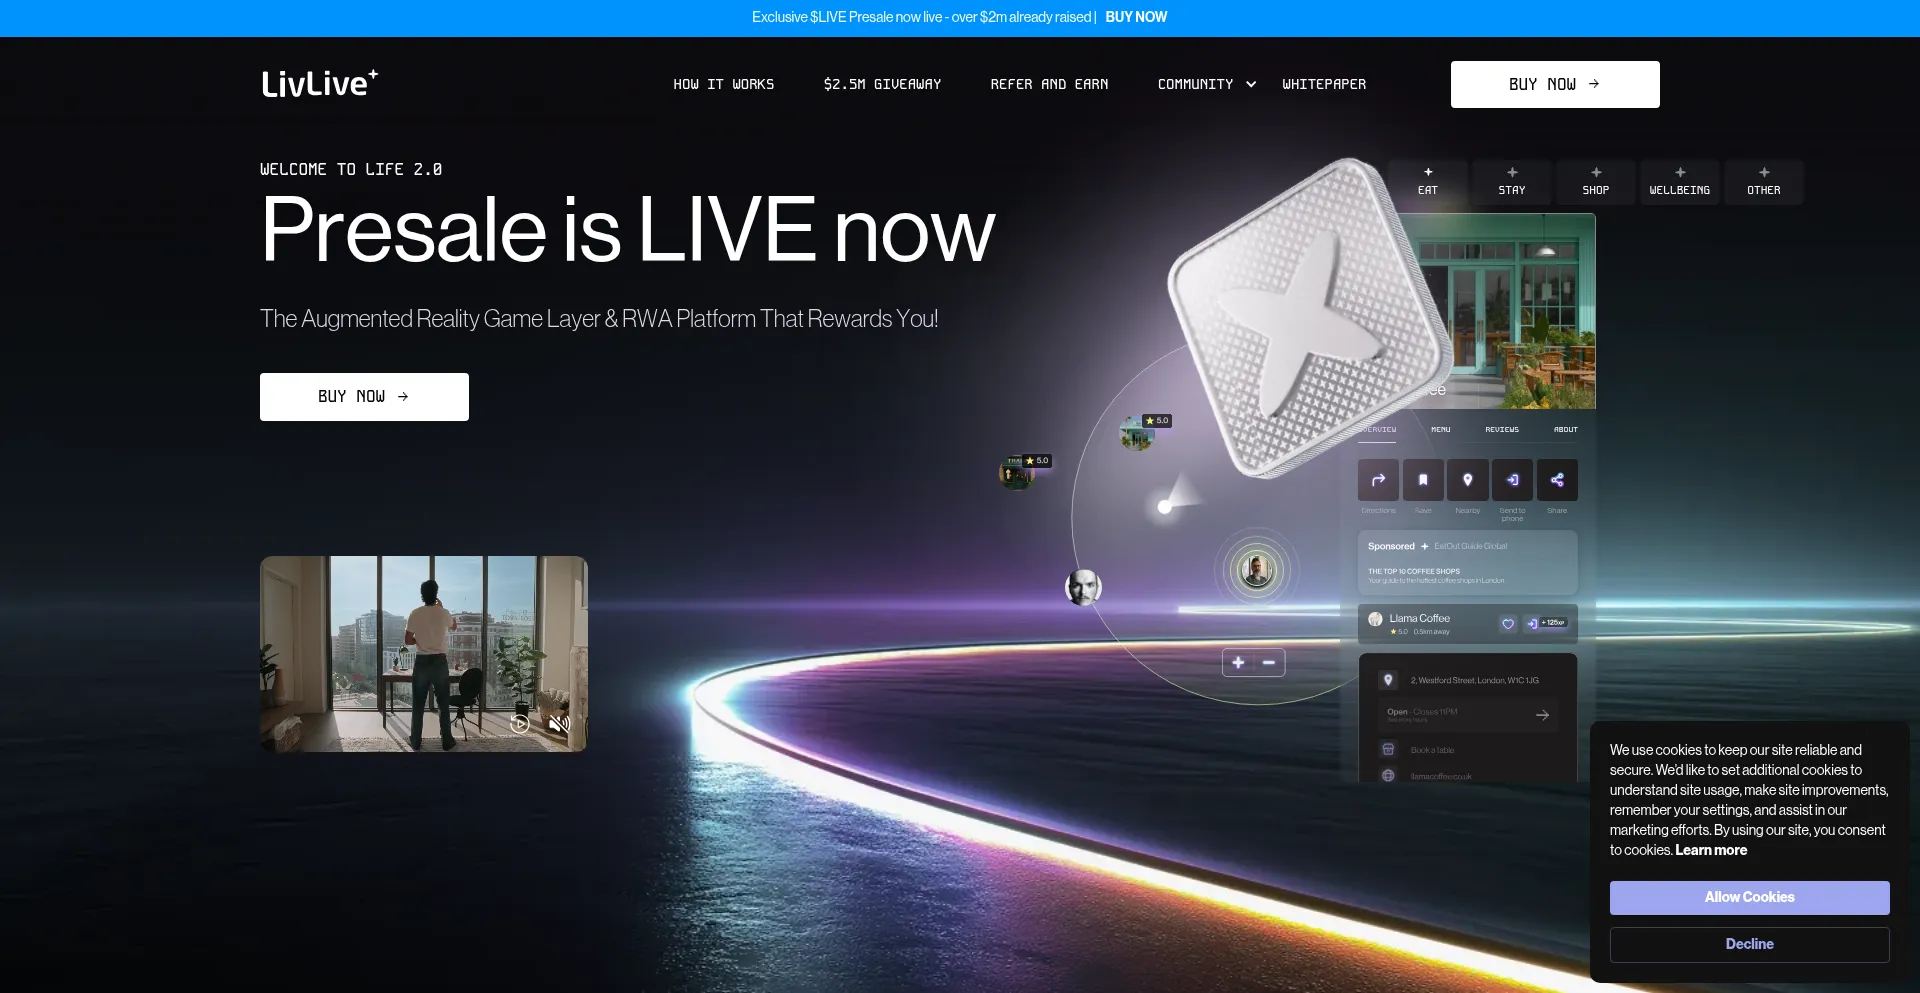Unmute the promo video sound
Viewport: 1920px width, 993px height.
click(x=559, y=723)
